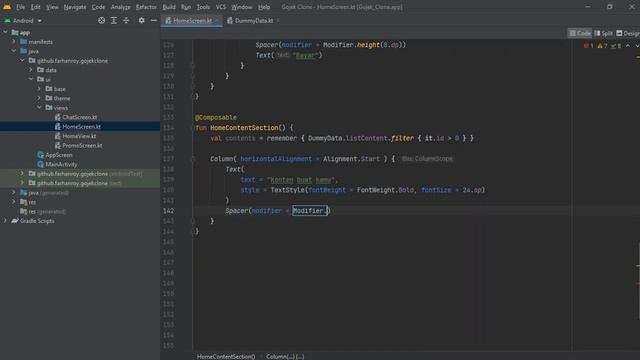The image size is (640, 360).
Task: Collapse the ui package
Action: pos(31,79)
